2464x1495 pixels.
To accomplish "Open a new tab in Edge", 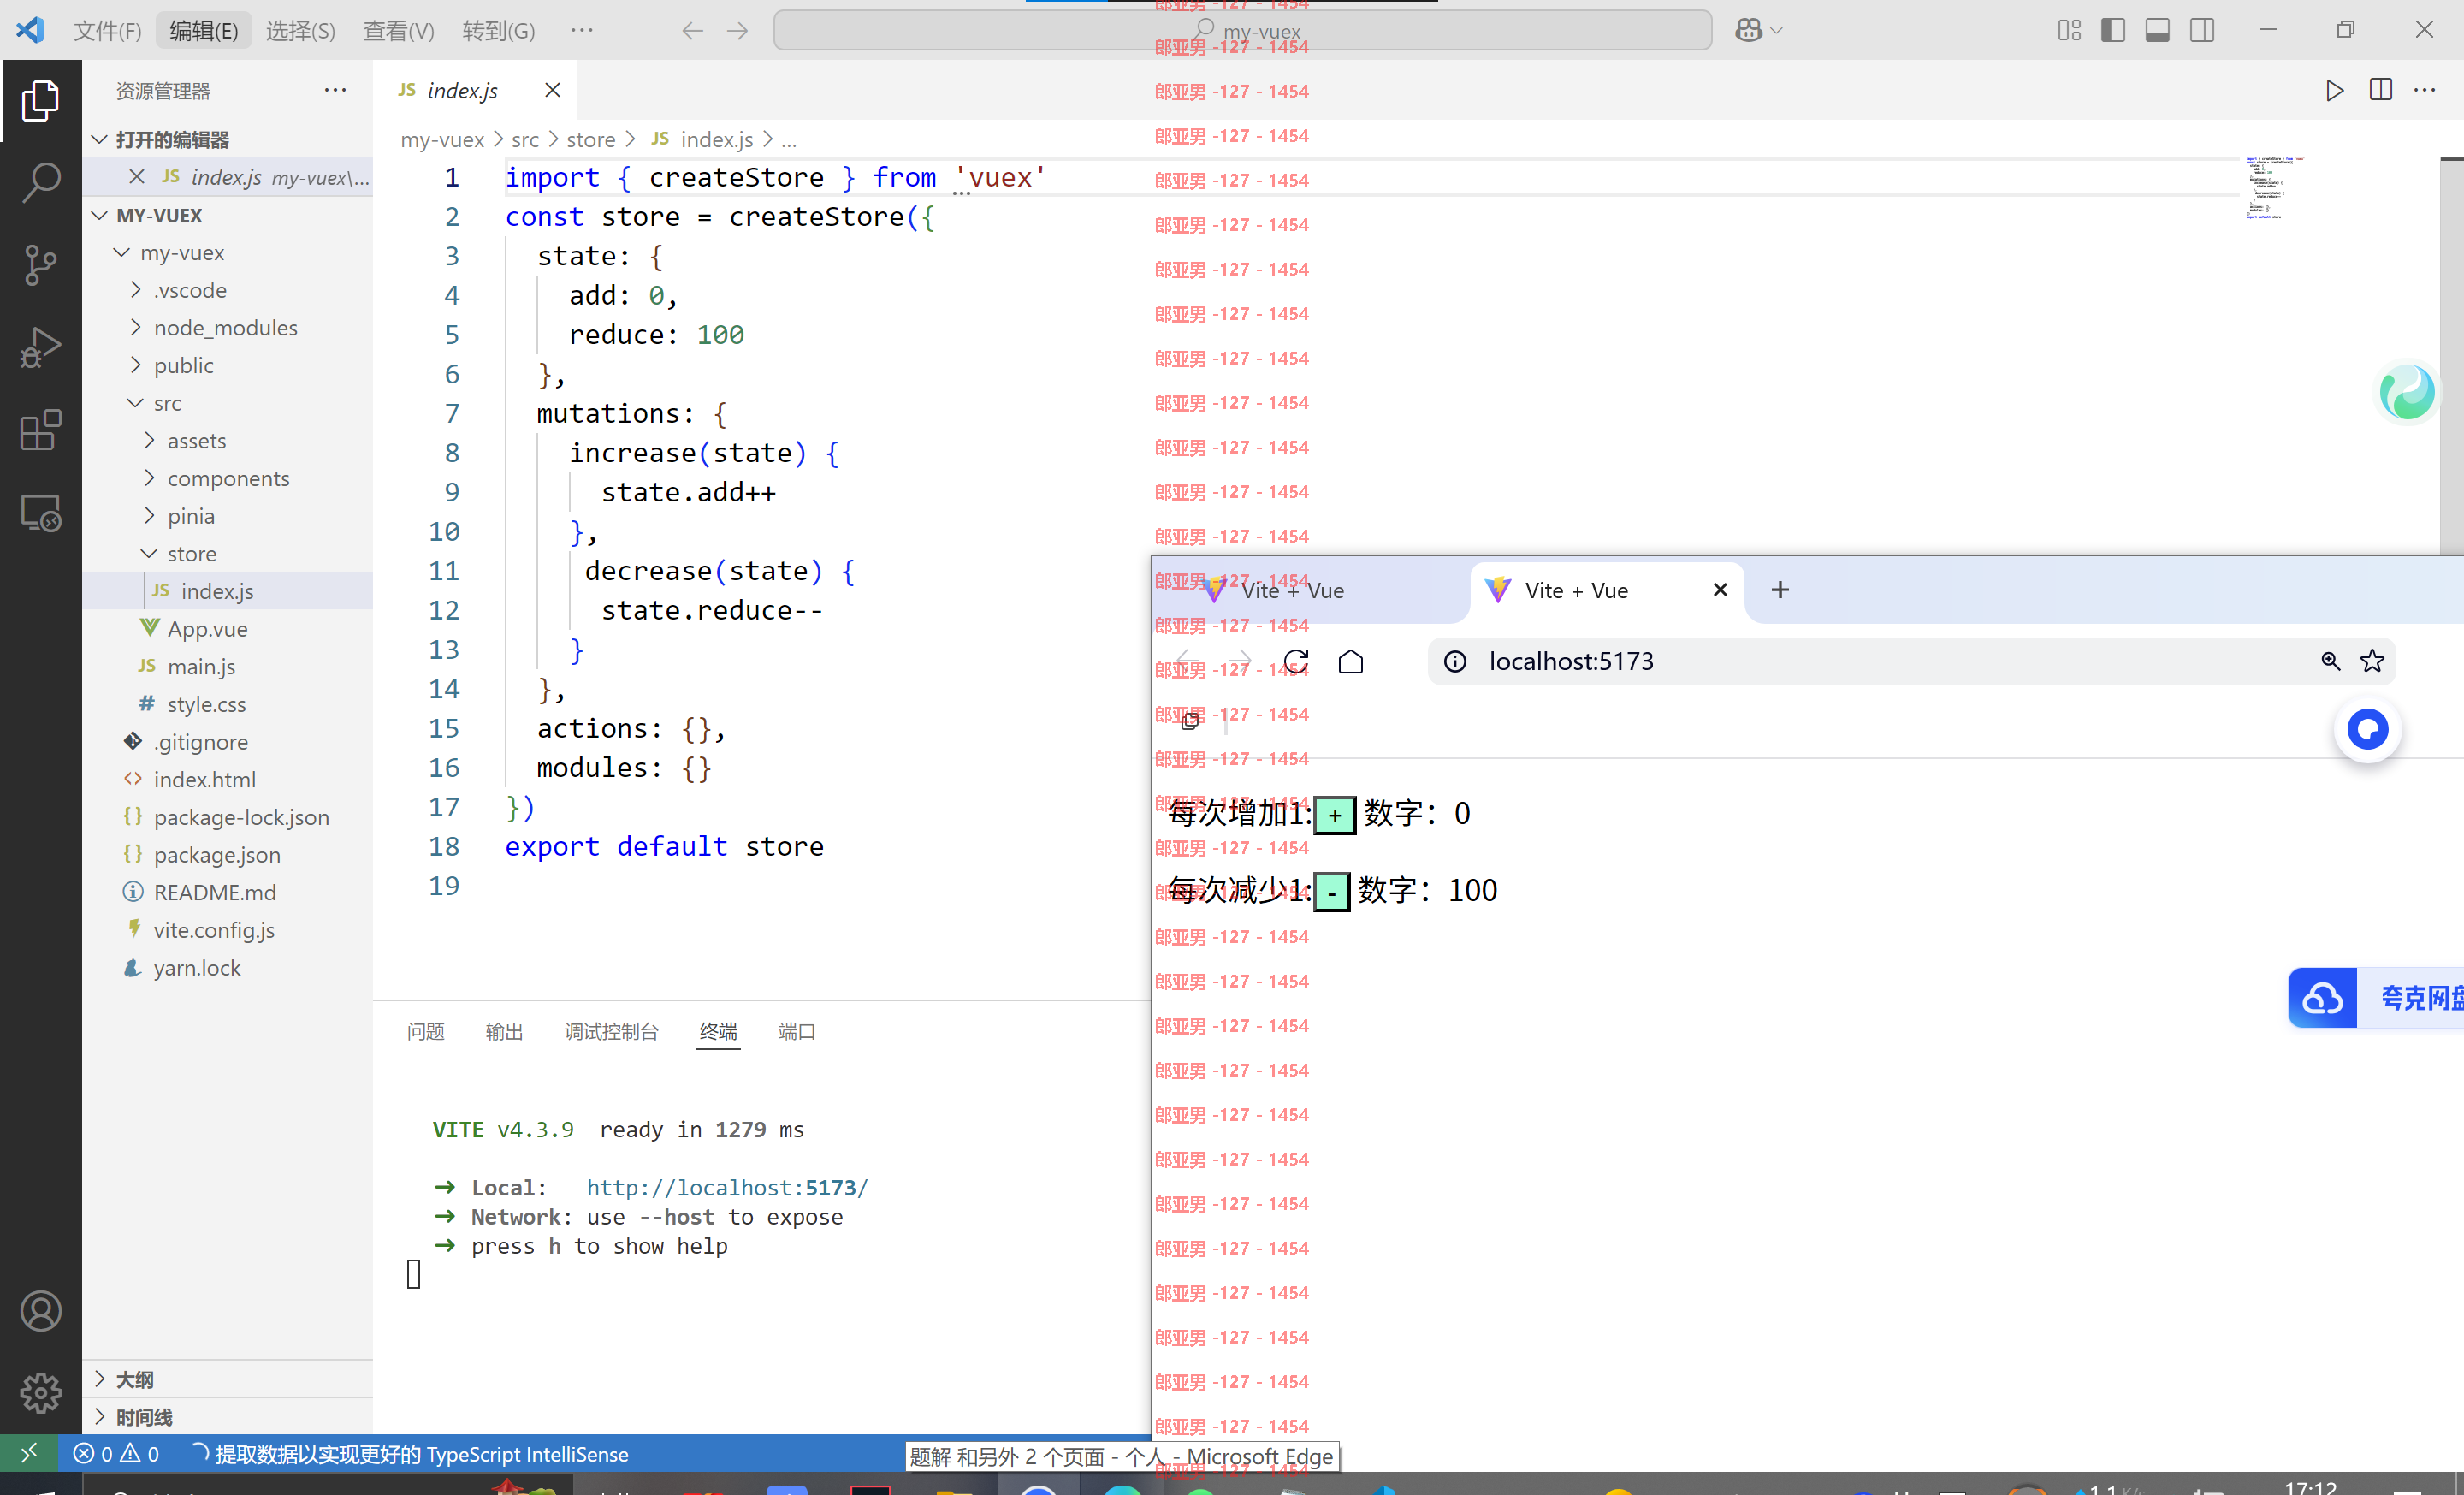I will pyautogui.click(x=1780, y=590).
